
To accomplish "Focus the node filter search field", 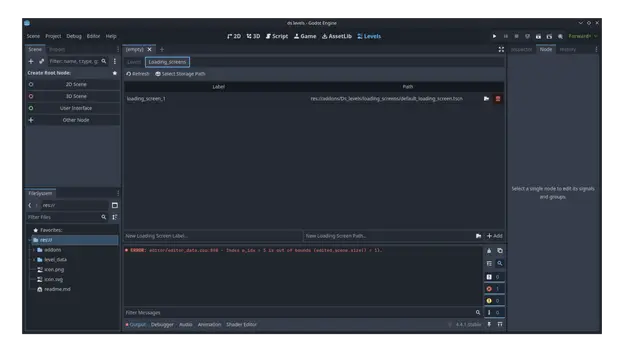I will (x=78, y=61).
